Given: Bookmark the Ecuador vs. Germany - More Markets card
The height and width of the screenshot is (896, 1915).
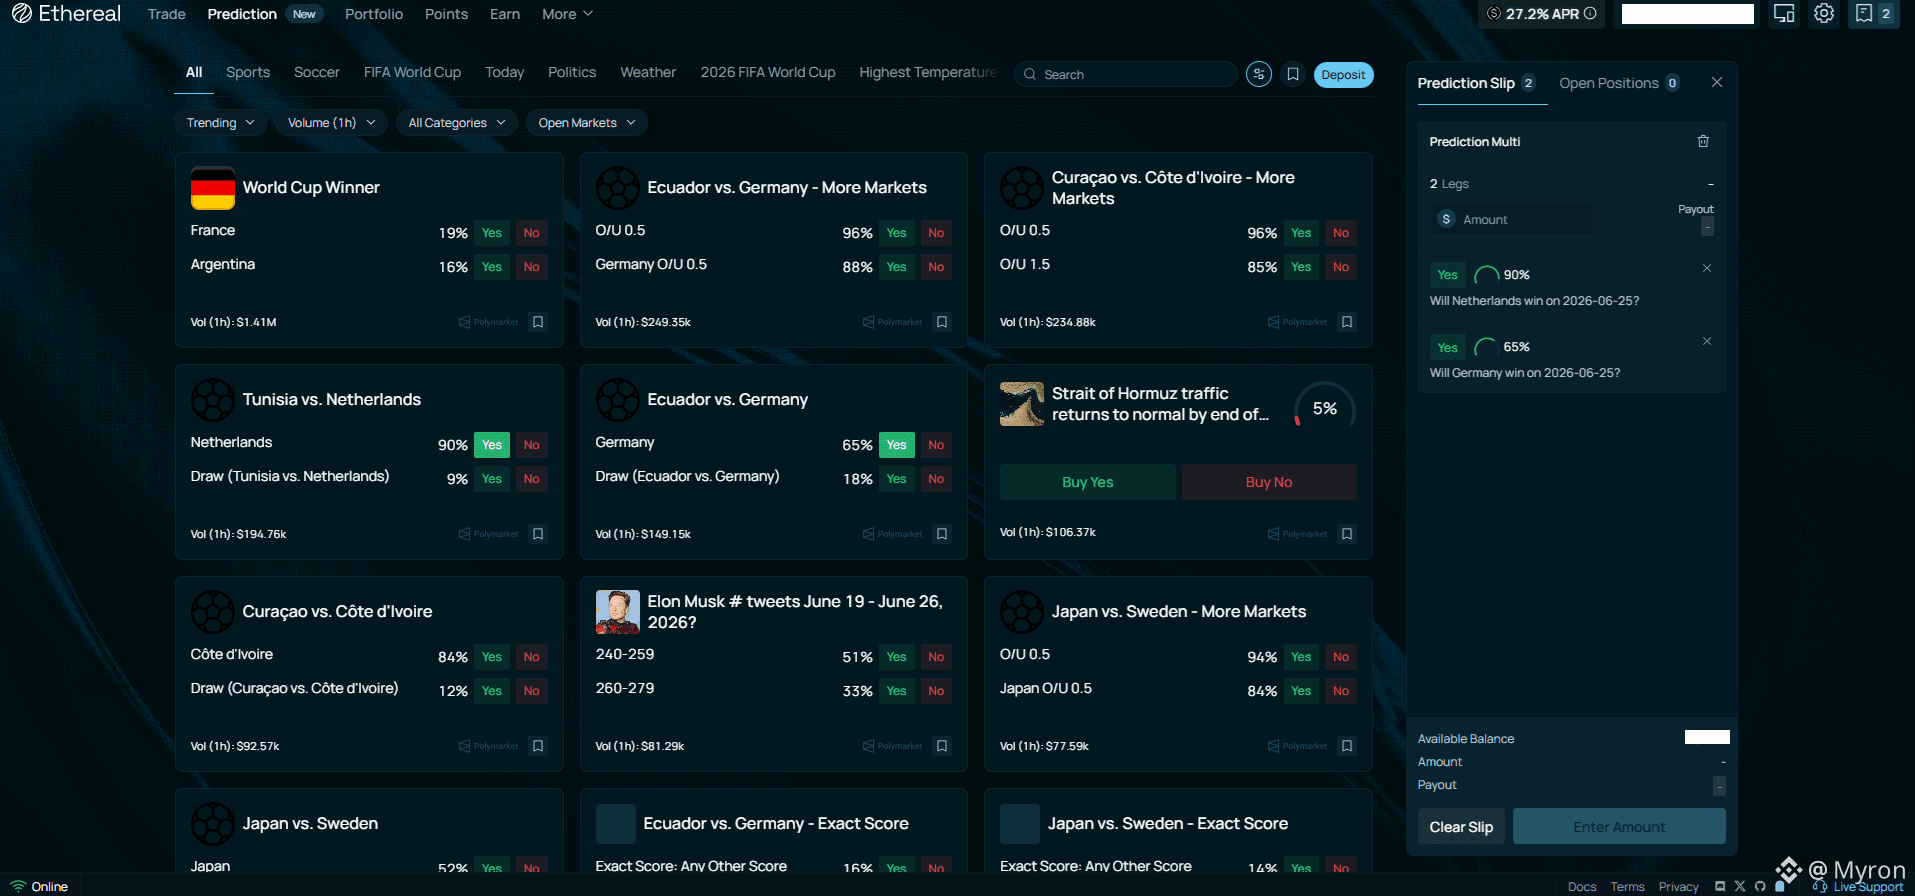Looking at the screenshot, I should coord(942,322).
